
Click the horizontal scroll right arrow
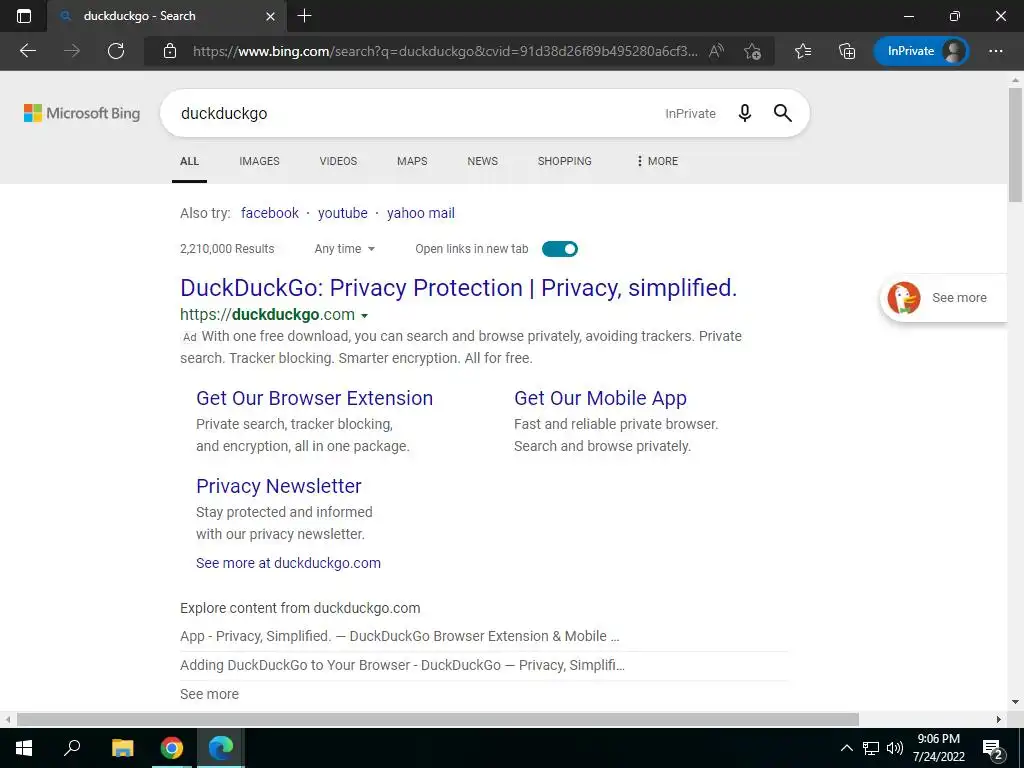pyautogui.click(x=999, y=719)
